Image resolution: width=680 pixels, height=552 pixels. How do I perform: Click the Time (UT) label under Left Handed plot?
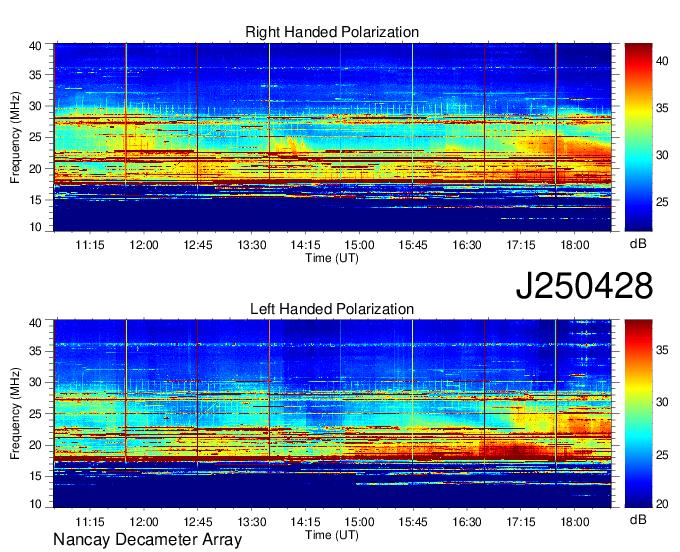(332, 535)
